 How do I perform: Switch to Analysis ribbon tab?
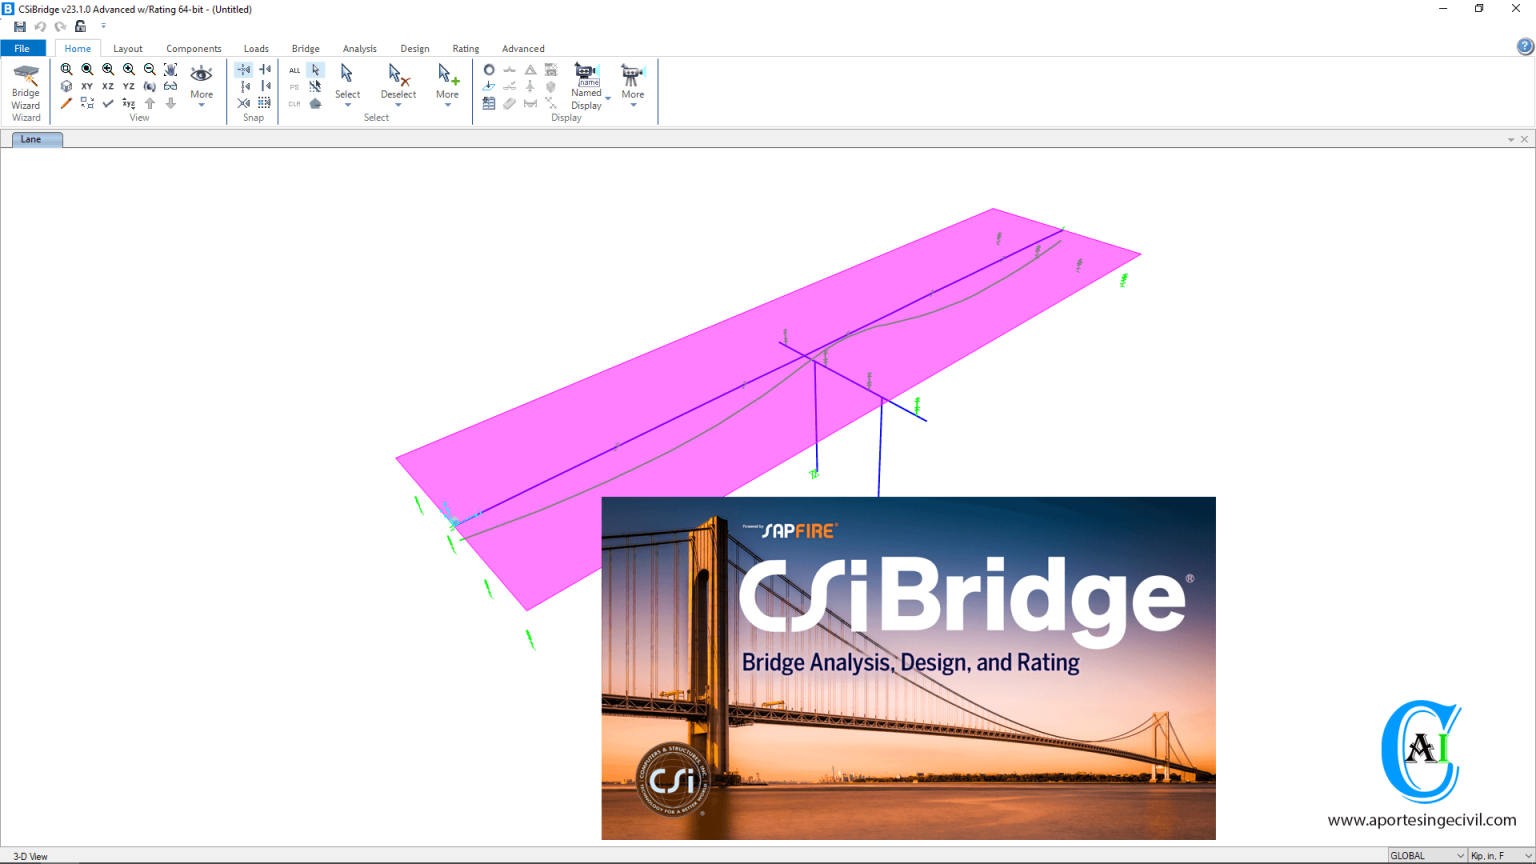coord(360,48)
